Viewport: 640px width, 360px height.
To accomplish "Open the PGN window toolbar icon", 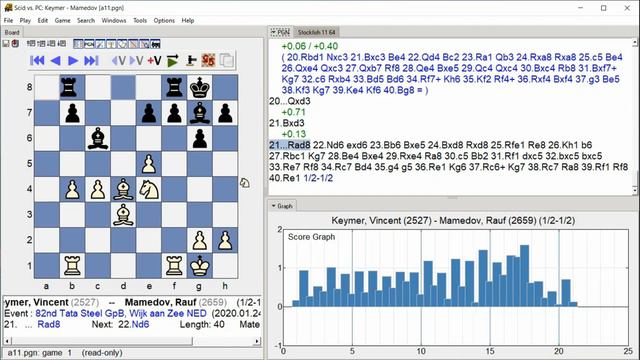I will coord(89,44).
